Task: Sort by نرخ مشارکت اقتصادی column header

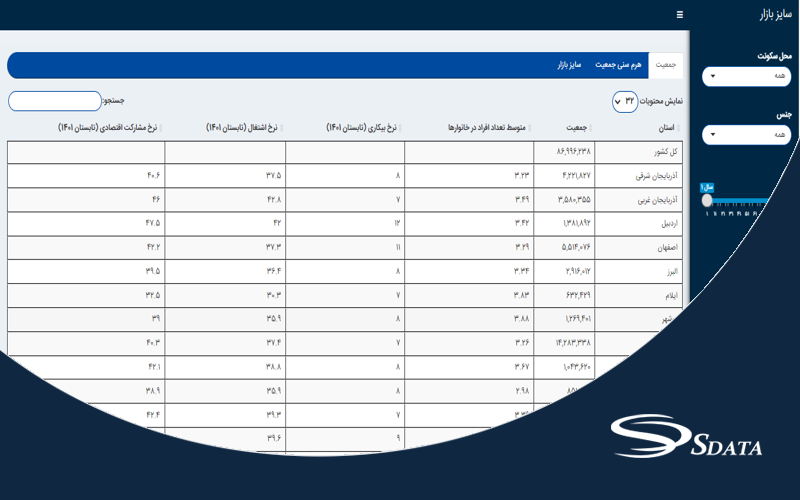Action: pos(109,128)
